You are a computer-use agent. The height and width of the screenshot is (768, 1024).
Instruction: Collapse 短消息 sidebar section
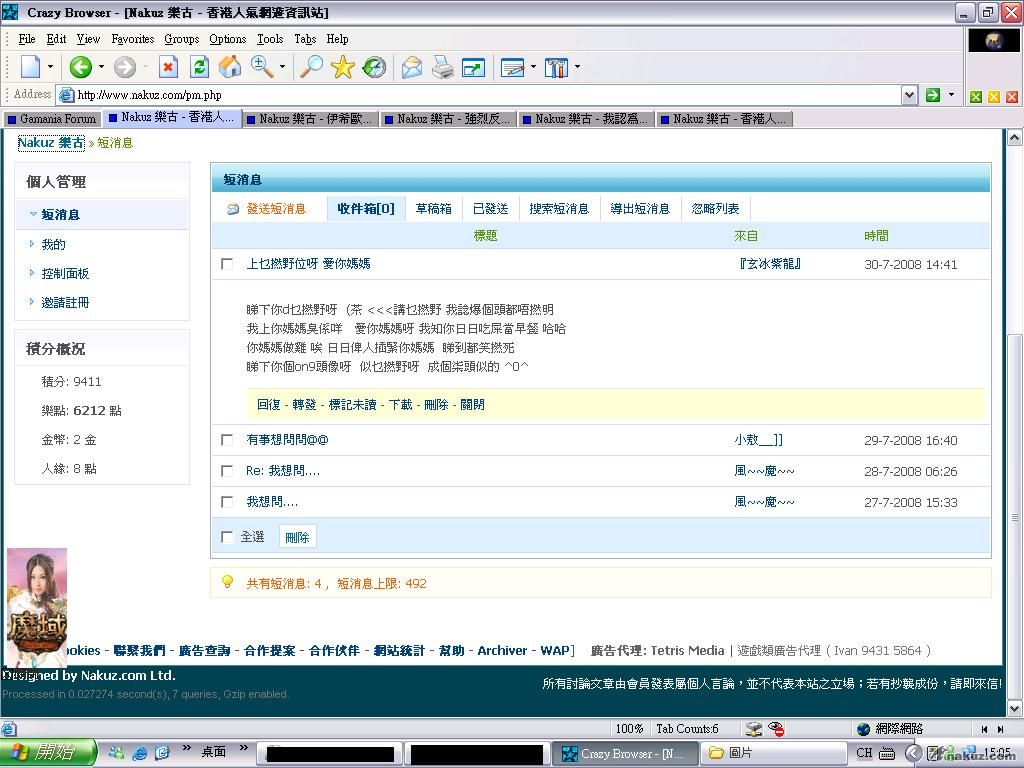click(x=33, y=214)
